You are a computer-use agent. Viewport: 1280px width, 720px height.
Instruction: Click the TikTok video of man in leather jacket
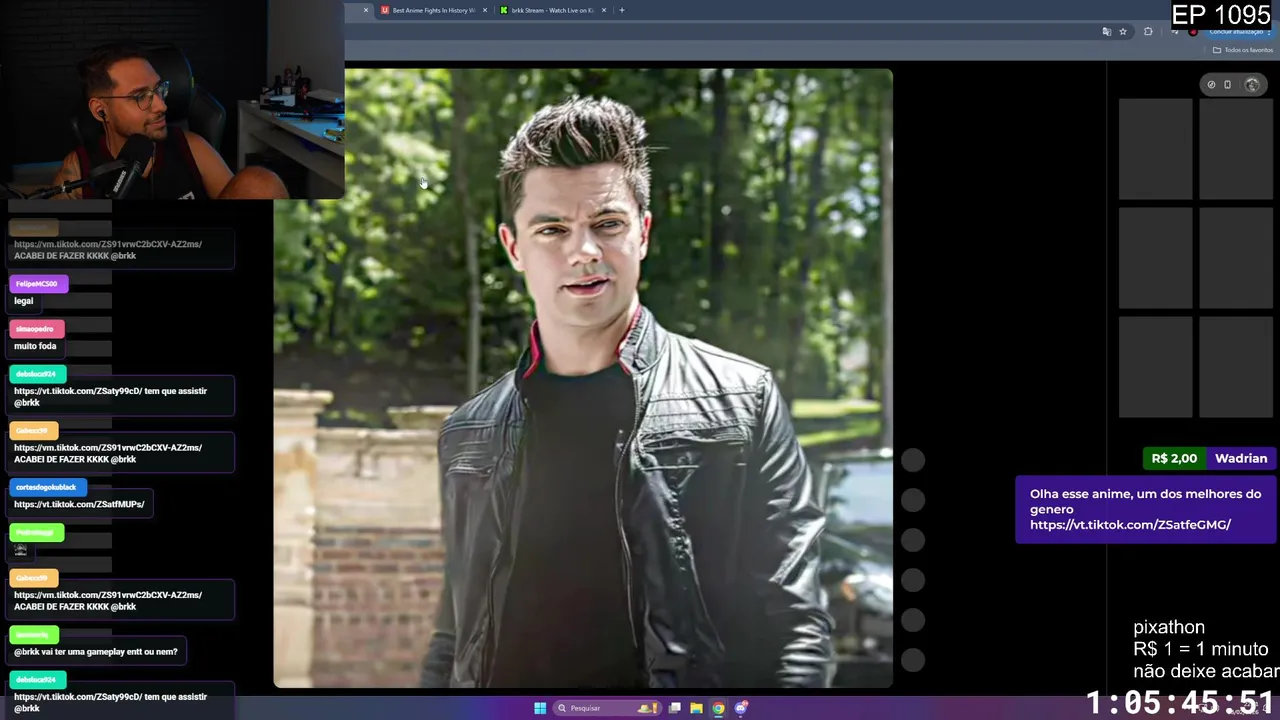583,378
